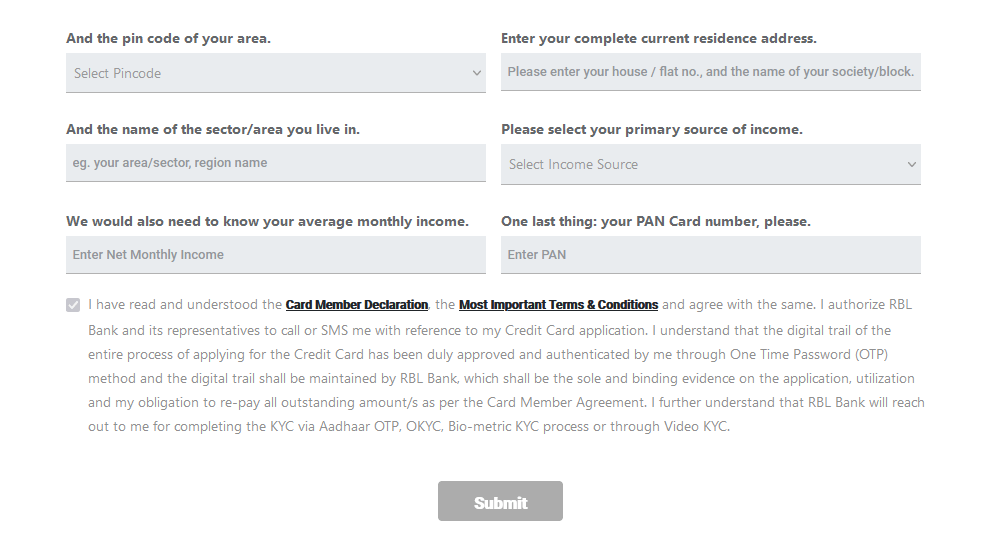The image size is (1006, 558).
Task: Click the chevron arrow in Select Income Source
Action: click(912, 164)
